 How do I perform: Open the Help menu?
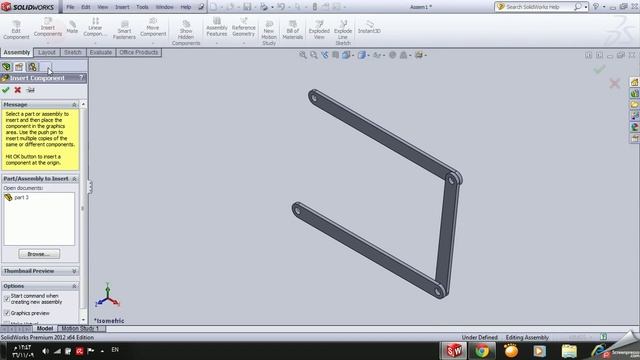coord(186,7)
